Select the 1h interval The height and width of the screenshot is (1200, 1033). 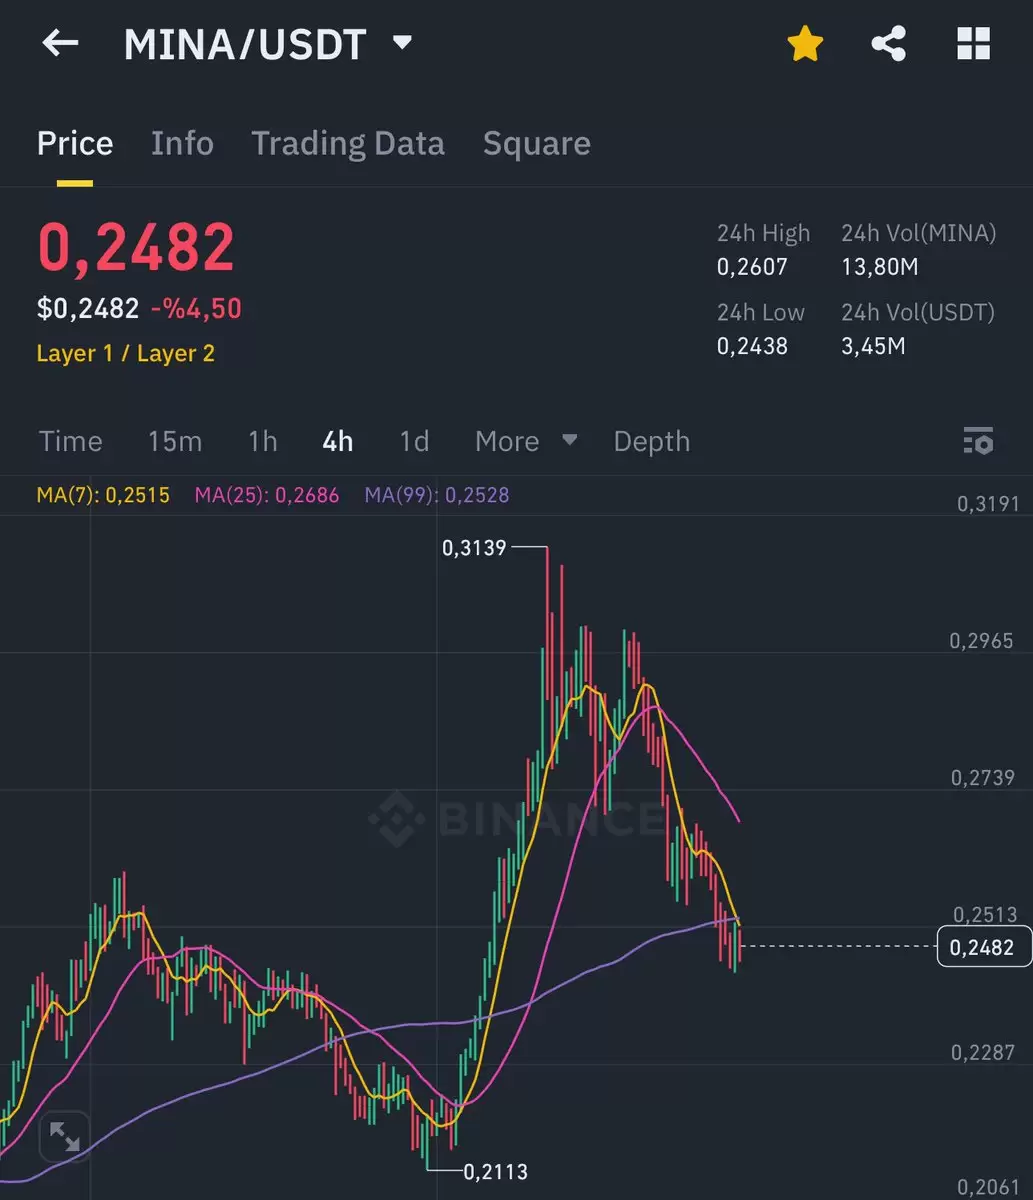[262, 441]
